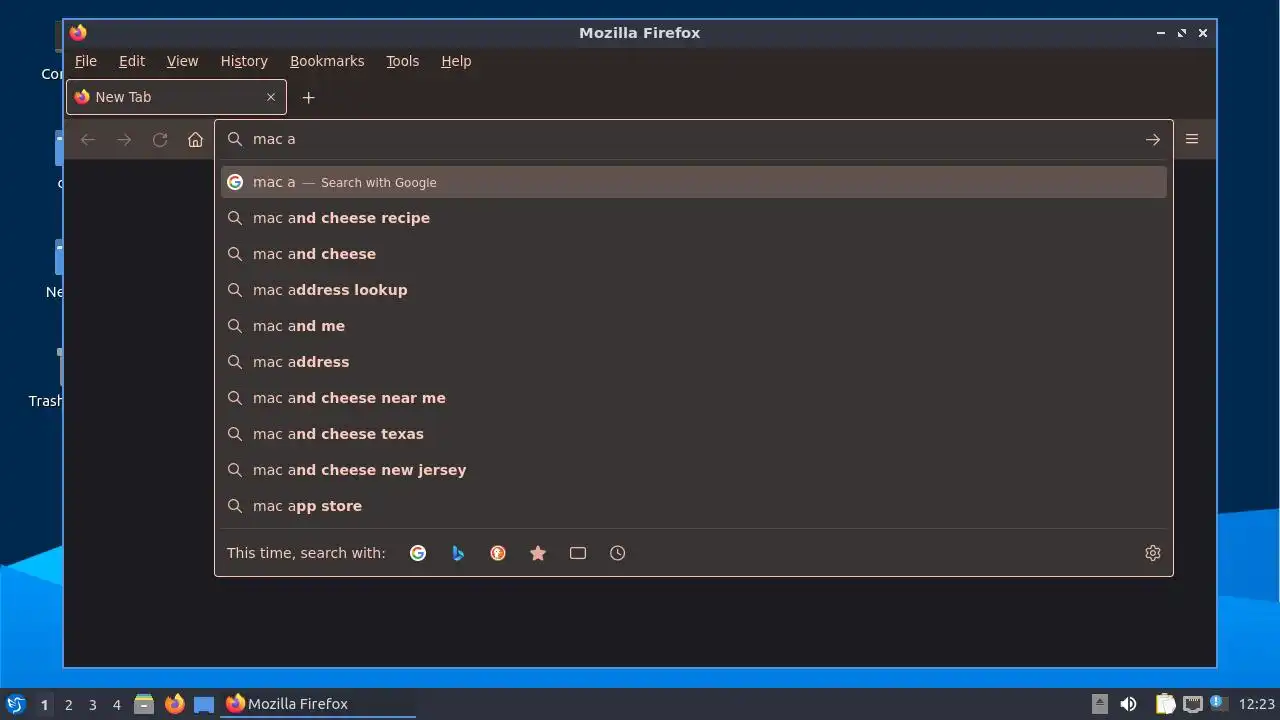
Task: Open the History menu
Action: [244, 61]
